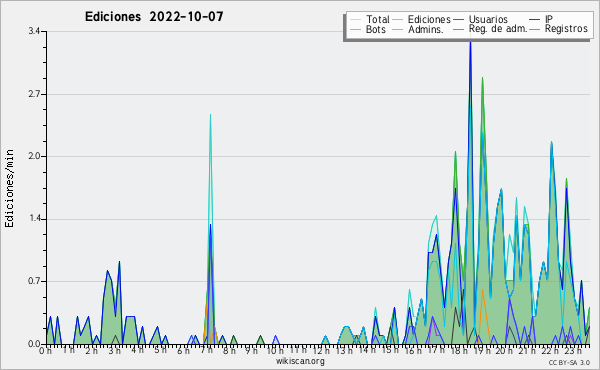
Task: Click the 'Ediciones/min' y-axis label
Action: click(9, 188)
